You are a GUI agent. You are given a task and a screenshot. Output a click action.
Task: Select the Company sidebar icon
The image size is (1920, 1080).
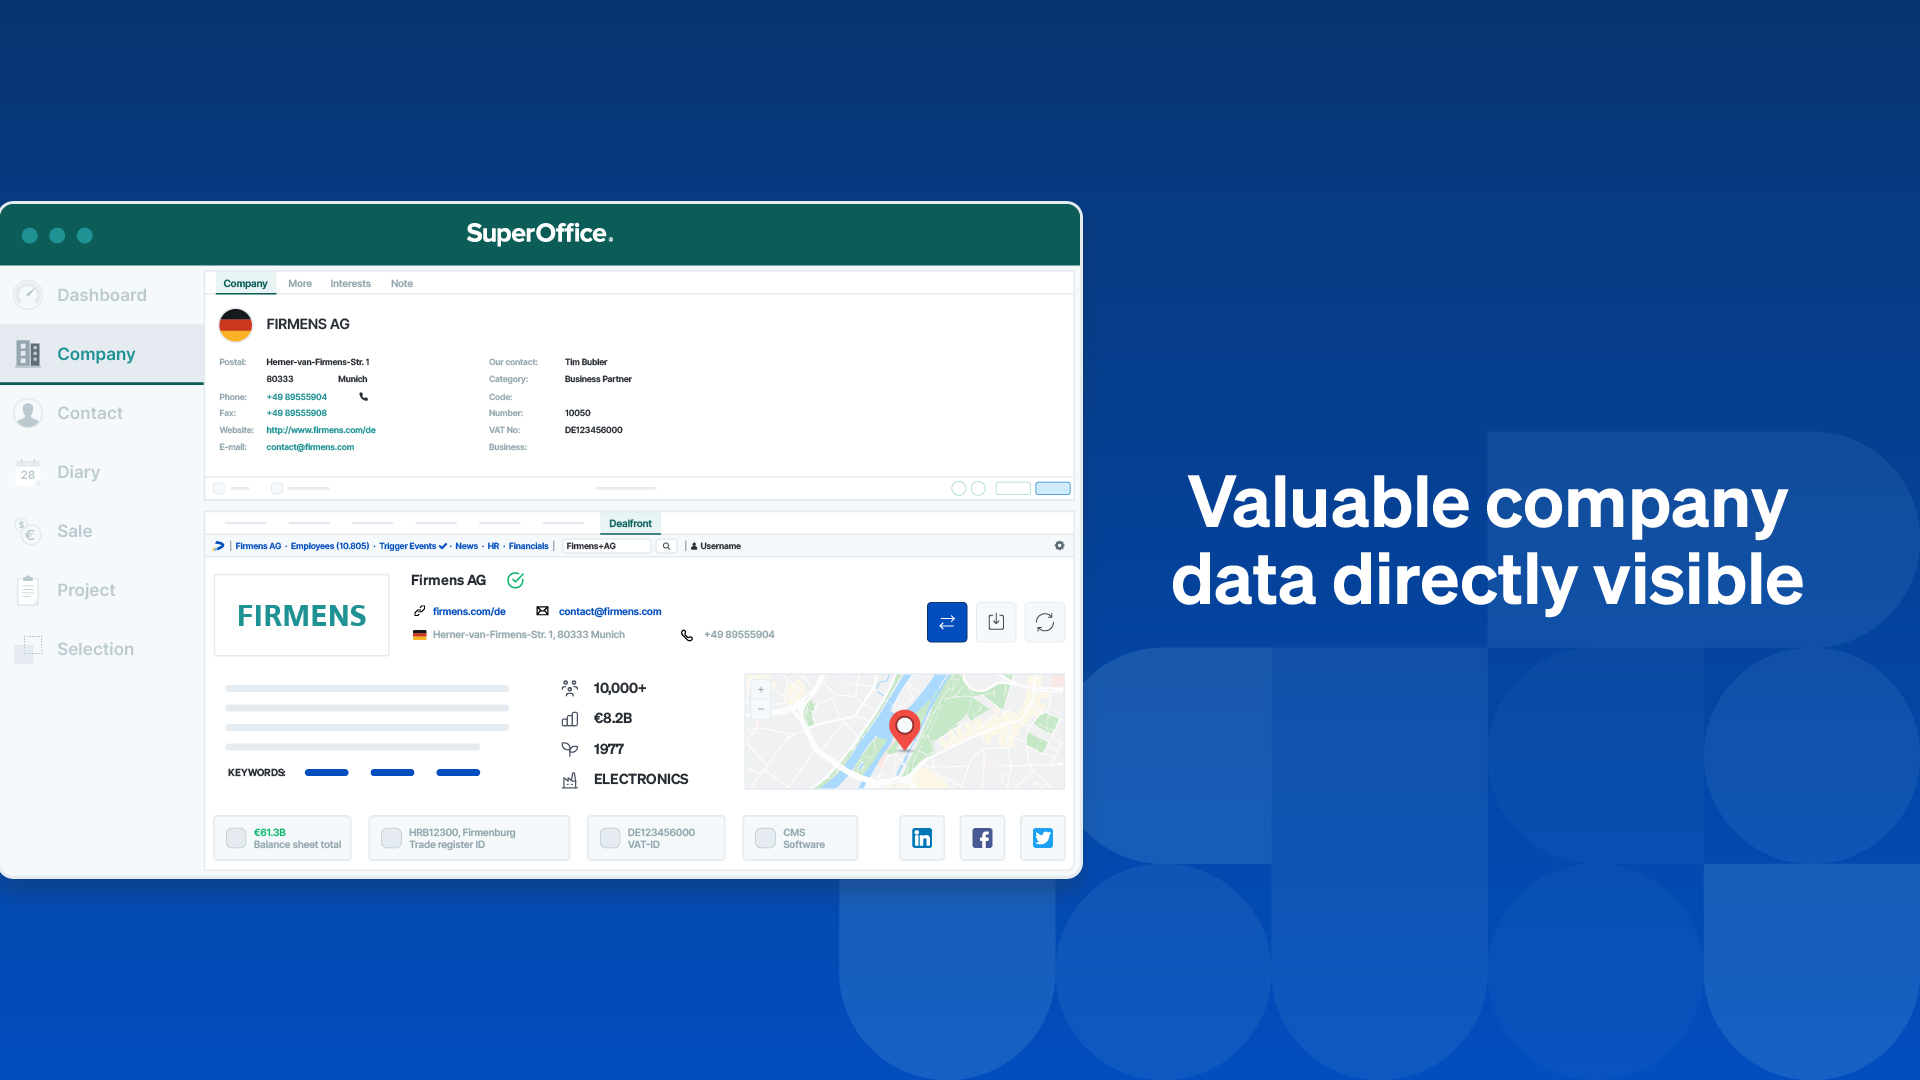(x=28, y=352)
